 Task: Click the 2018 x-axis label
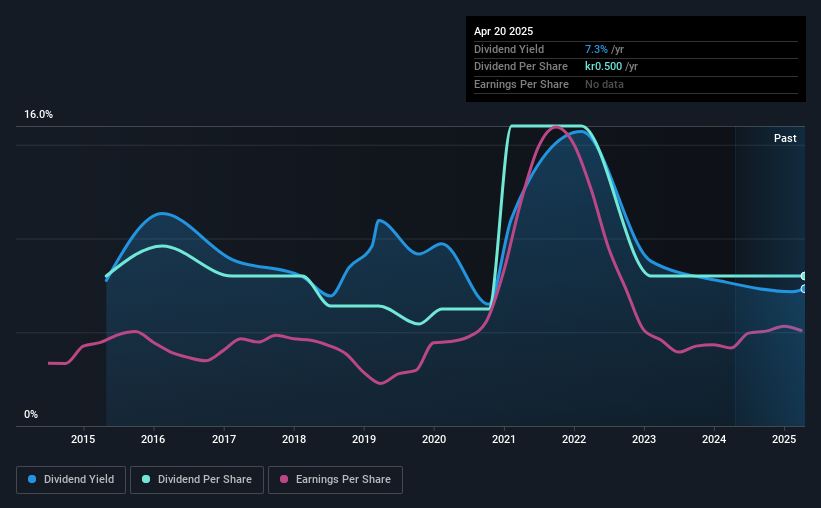pos(294,439)
